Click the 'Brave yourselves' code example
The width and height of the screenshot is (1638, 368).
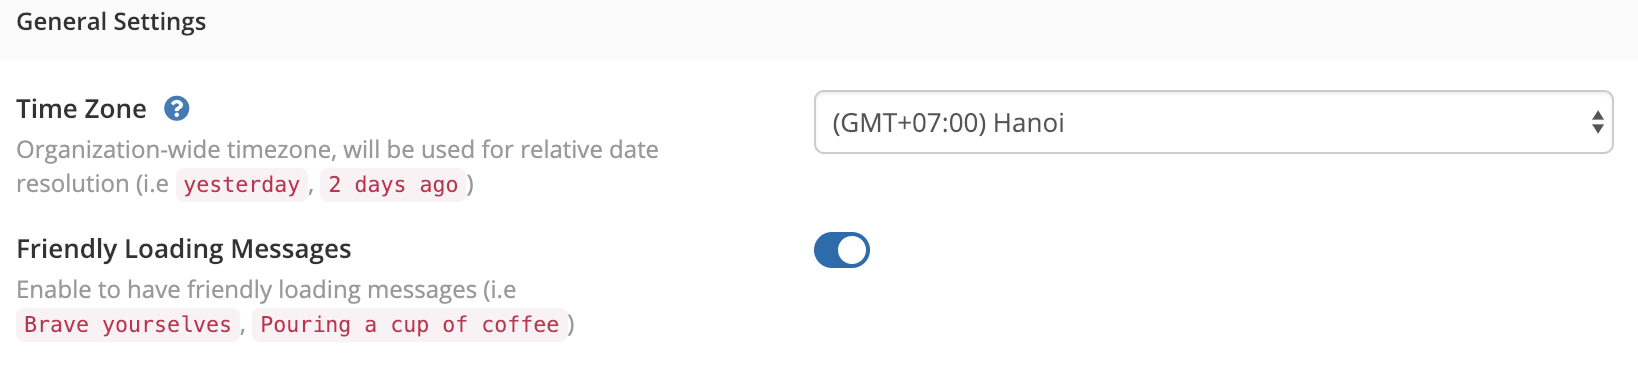point(128,325)
